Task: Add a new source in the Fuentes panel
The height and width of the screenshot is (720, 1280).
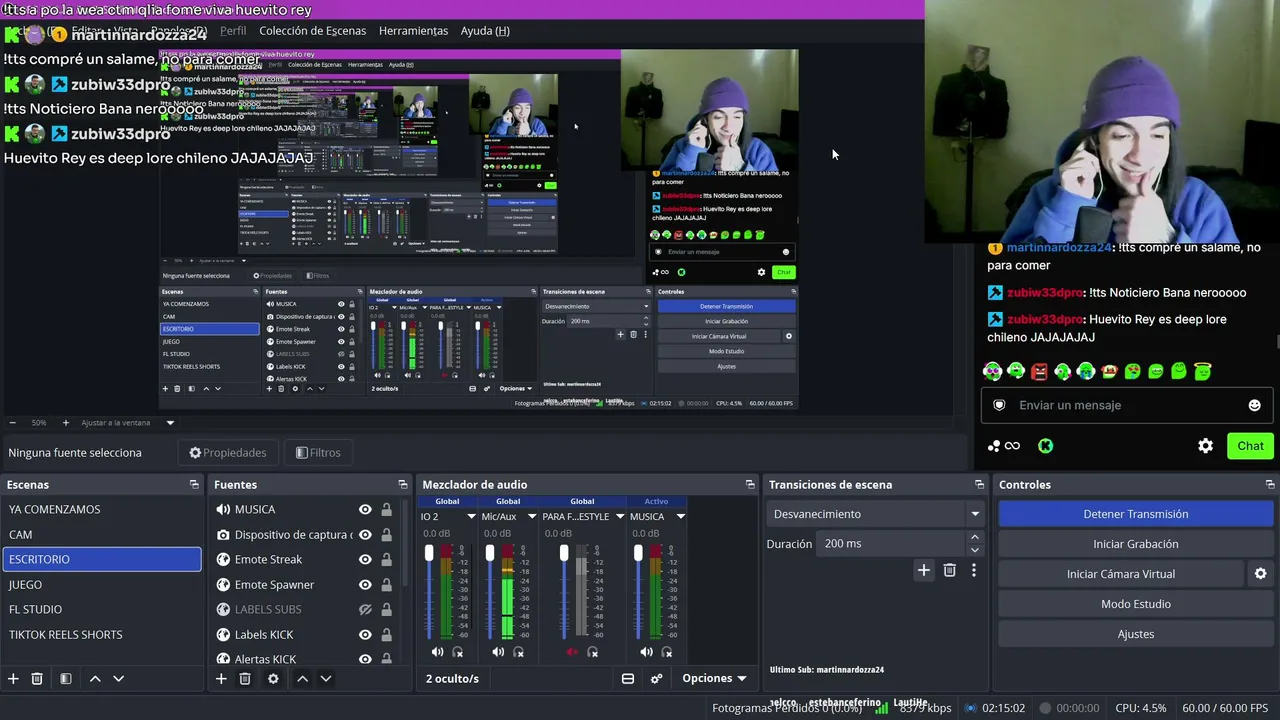Action: pos(221,678)
